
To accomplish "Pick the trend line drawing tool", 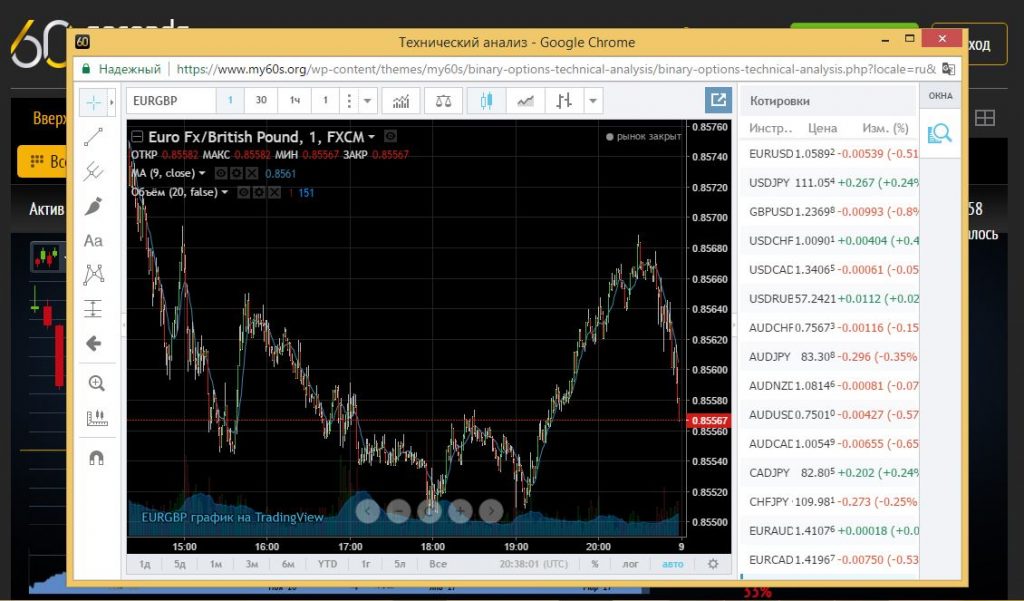I will [93, 137].
